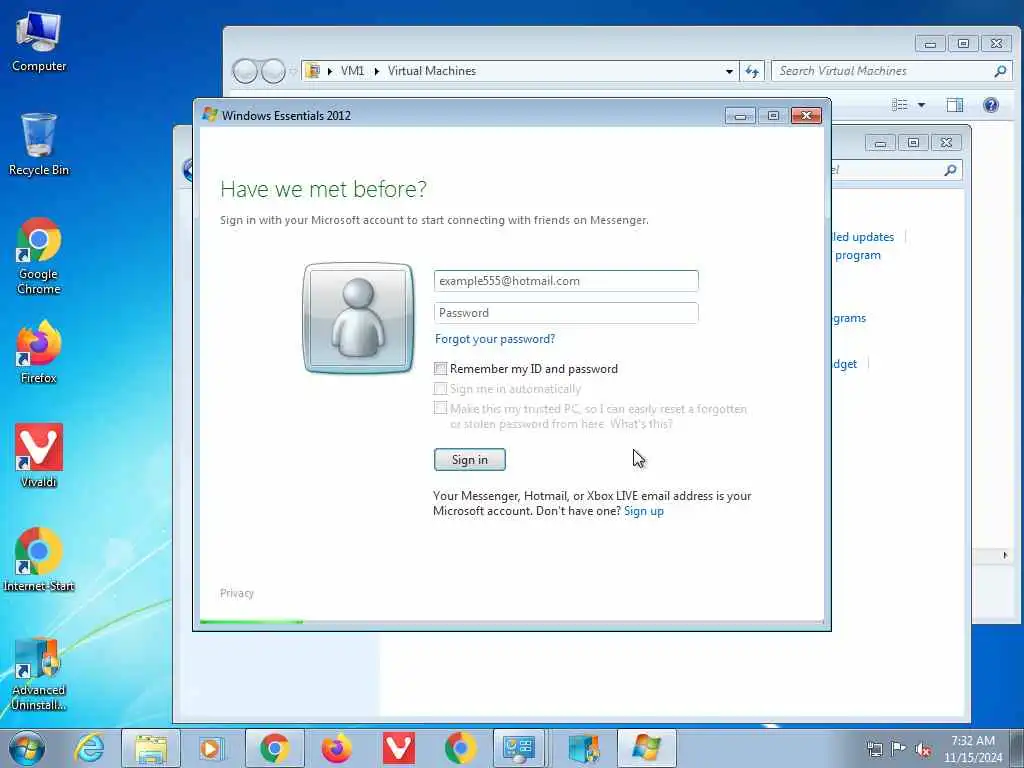Open the Control Panel taskbar button
Viewport: 1024px width, 768px height.
tap(519, 748)
